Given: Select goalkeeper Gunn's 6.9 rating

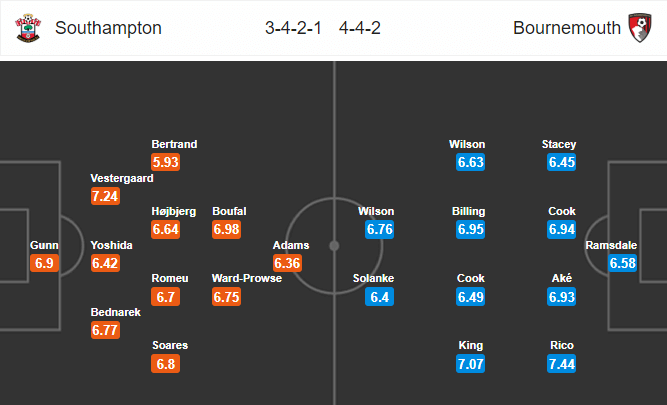Looking at the screenshot, I should point(44,263).
